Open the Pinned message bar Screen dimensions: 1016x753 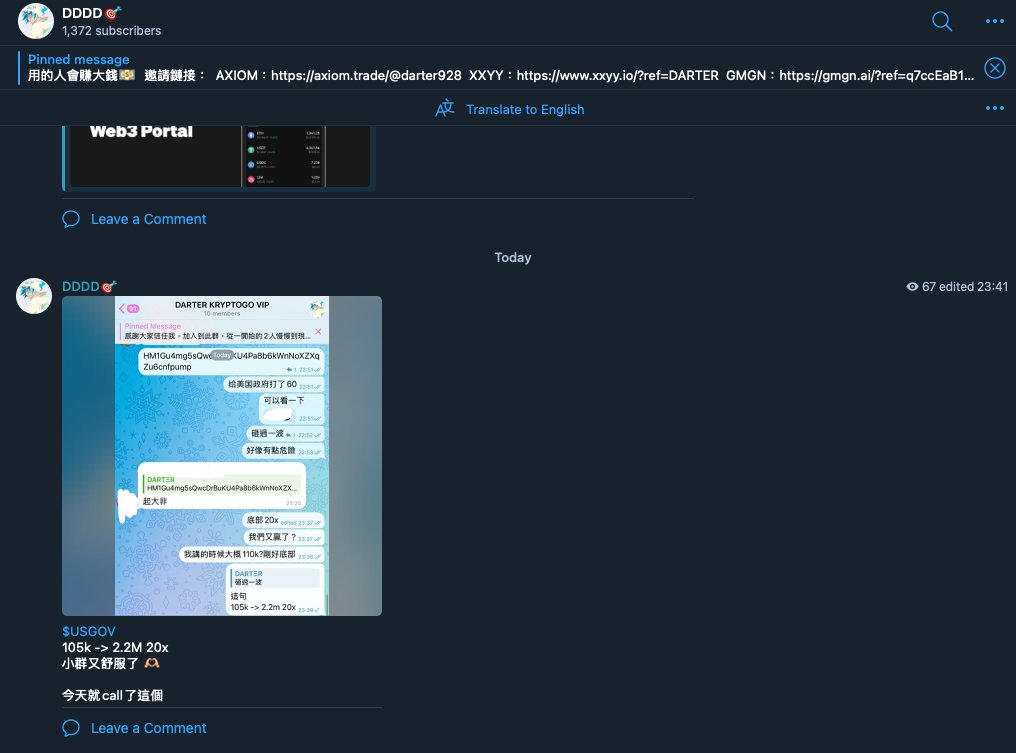click(x=500, y=67)
